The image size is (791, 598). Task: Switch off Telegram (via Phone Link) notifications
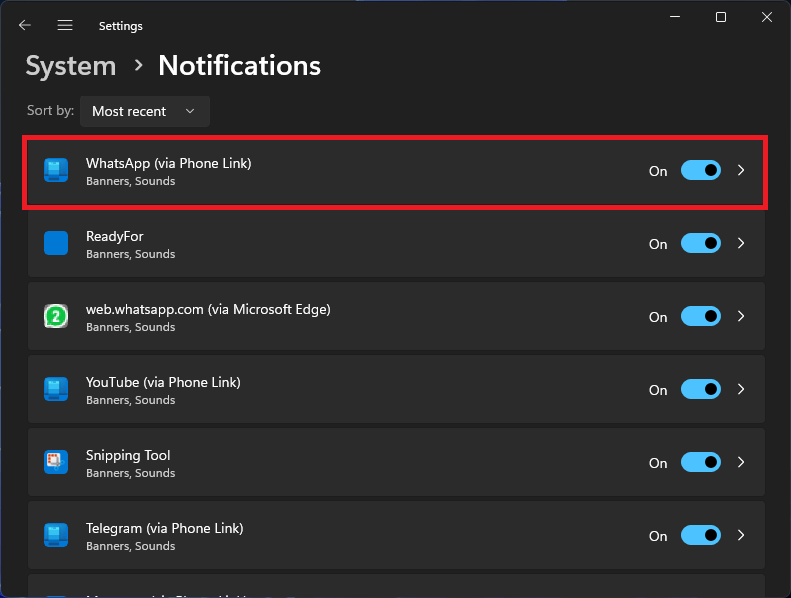click(701, 535)
